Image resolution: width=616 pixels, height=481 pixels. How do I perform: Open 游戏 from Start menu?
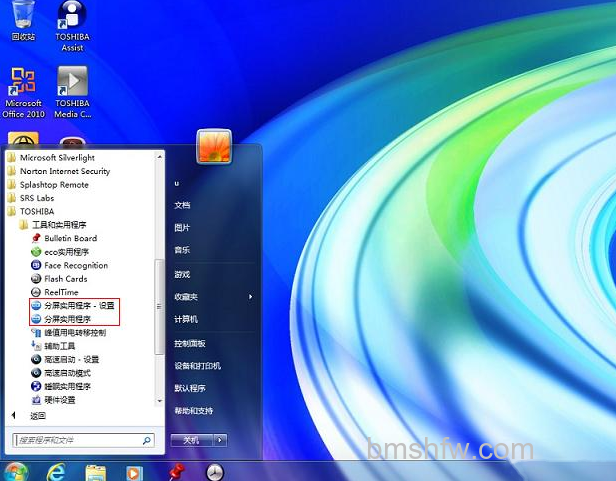pos(182,274)
